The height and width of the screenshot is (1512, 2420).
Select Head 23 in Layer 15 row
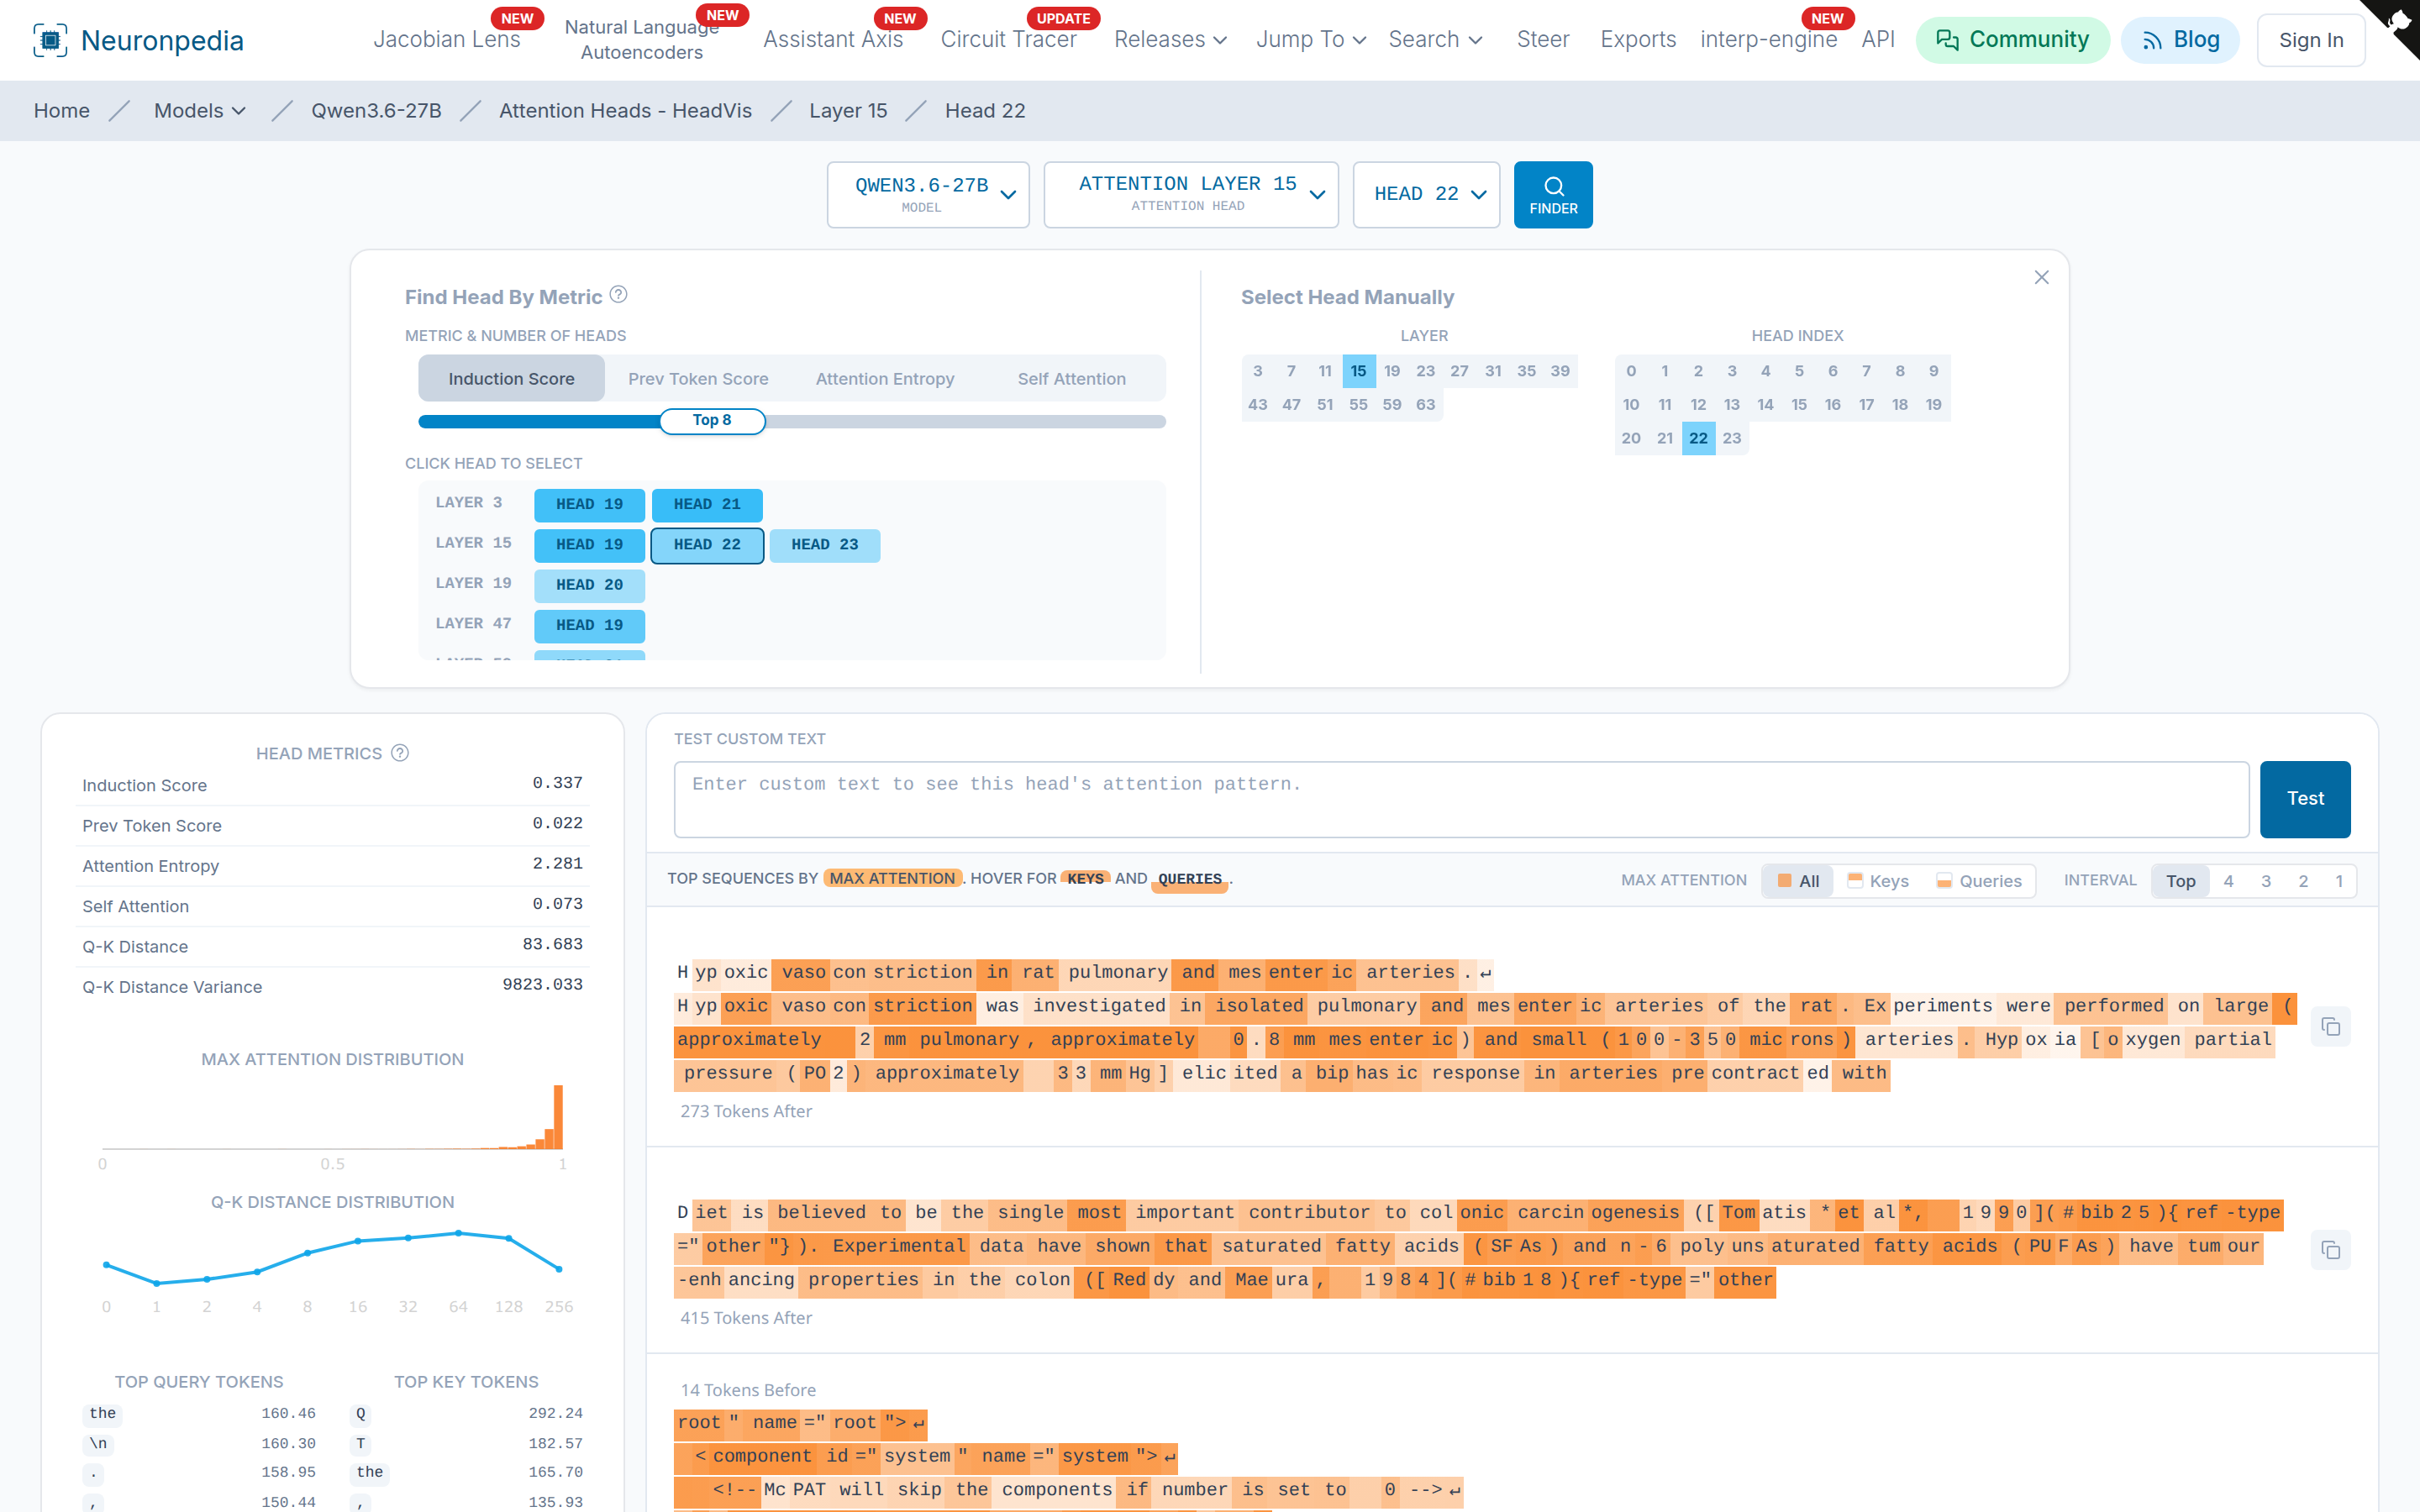pos(825,545)
